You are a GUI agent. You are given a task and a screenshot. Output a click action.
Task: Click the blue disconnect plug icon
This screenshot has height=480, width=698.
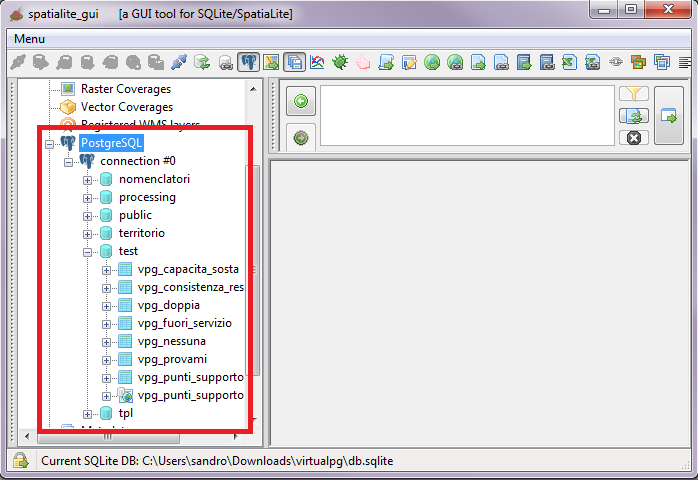[179, 62]
